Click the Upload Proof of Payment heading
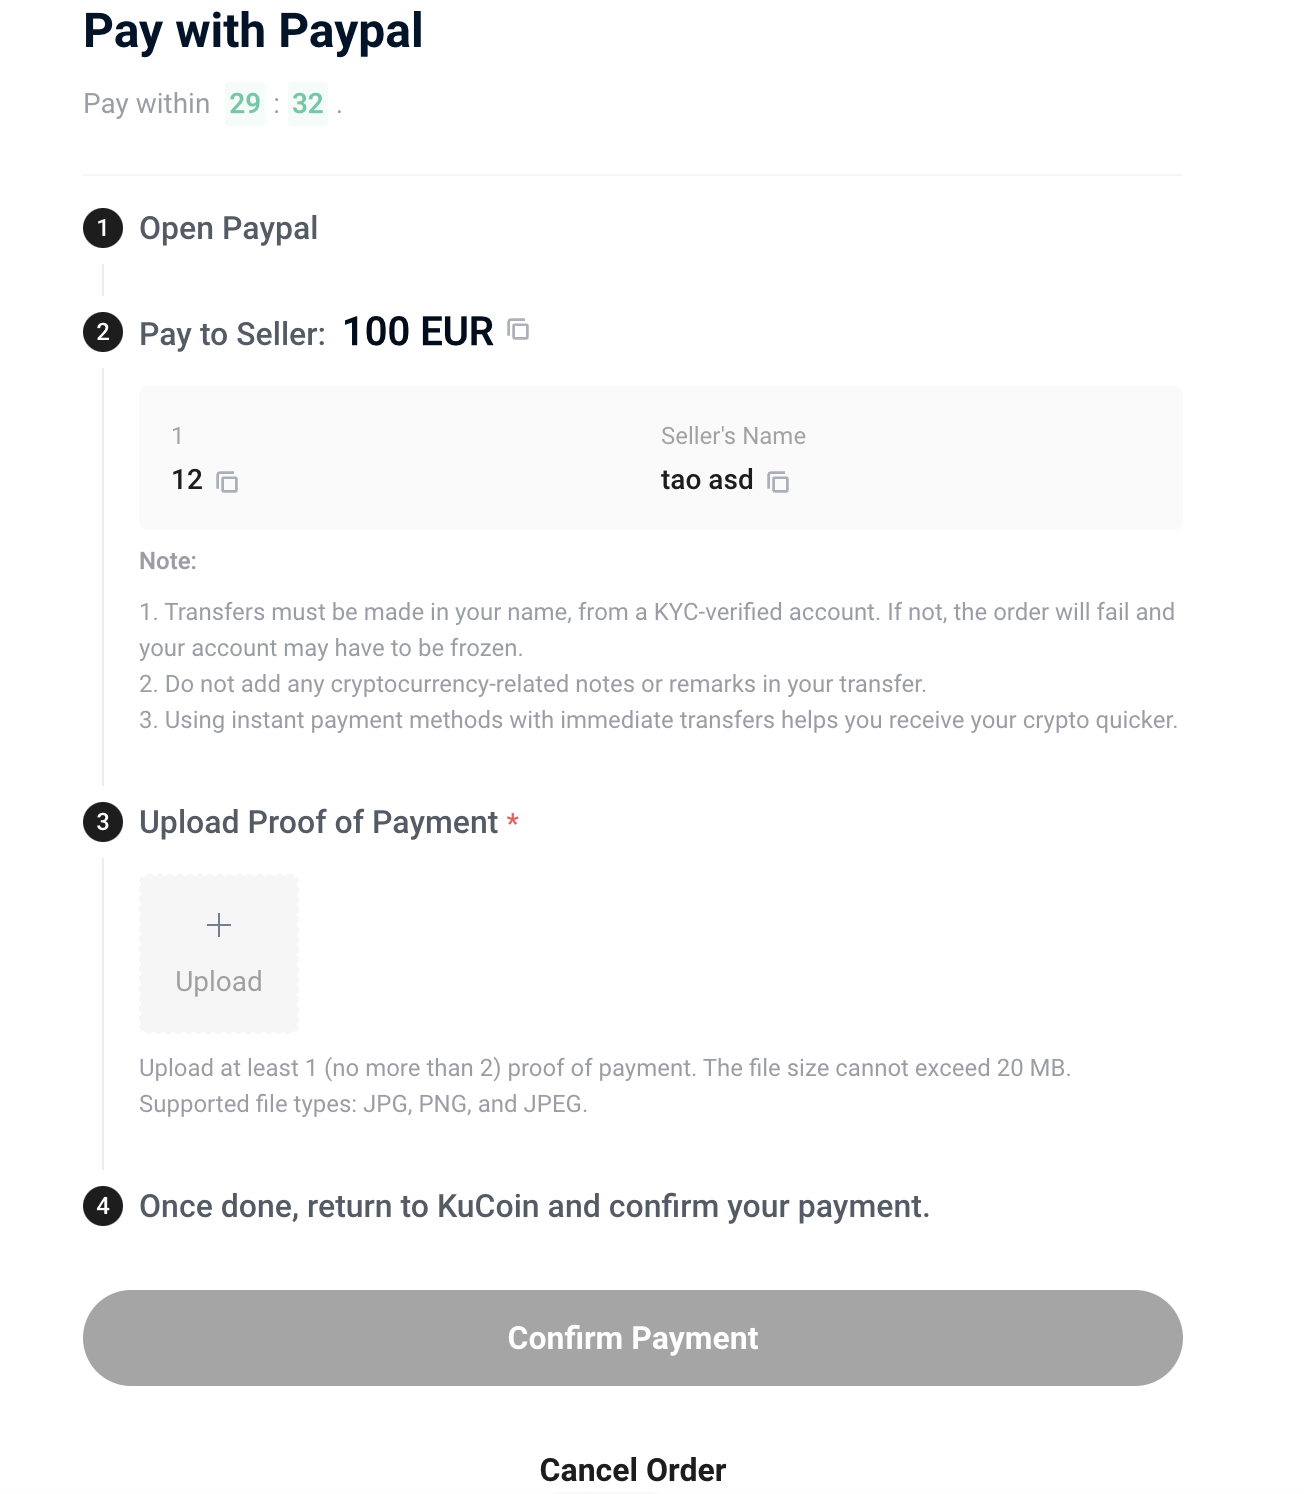Screen dimensions: 1304x1494 point(318,822)
